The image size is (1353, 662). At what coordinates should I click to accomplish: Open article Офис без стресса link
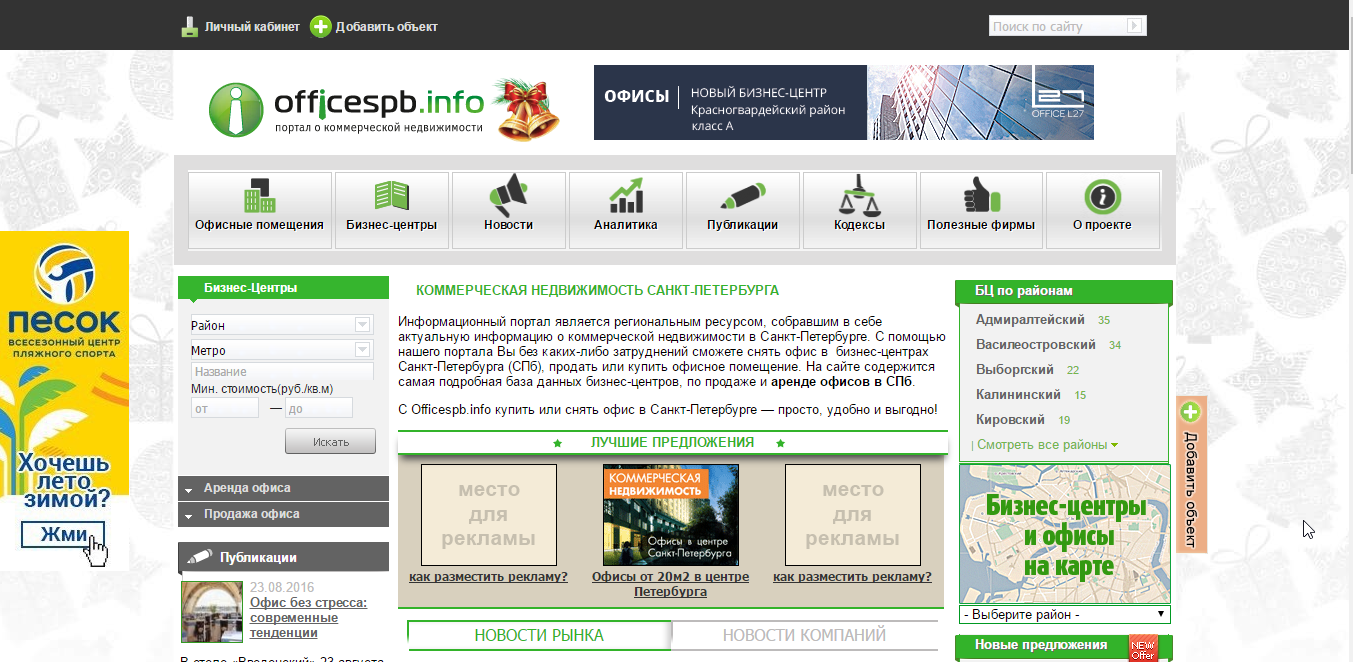(x=309, y=618)
